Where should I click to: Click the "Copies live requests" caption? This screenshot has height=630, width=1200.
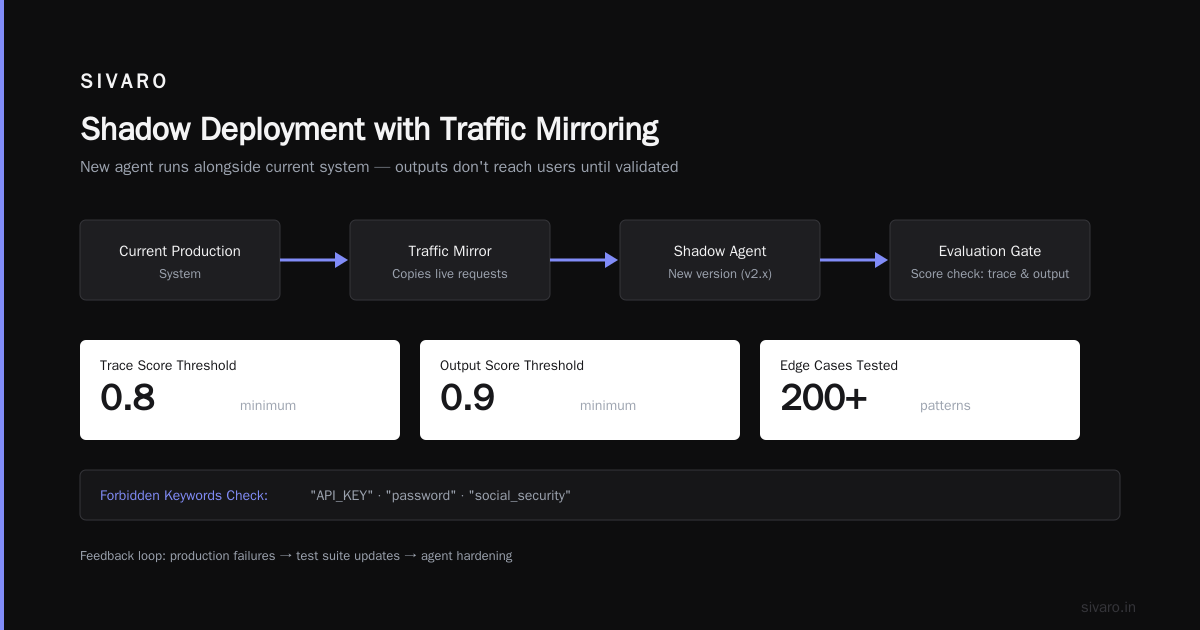(450, 274)
